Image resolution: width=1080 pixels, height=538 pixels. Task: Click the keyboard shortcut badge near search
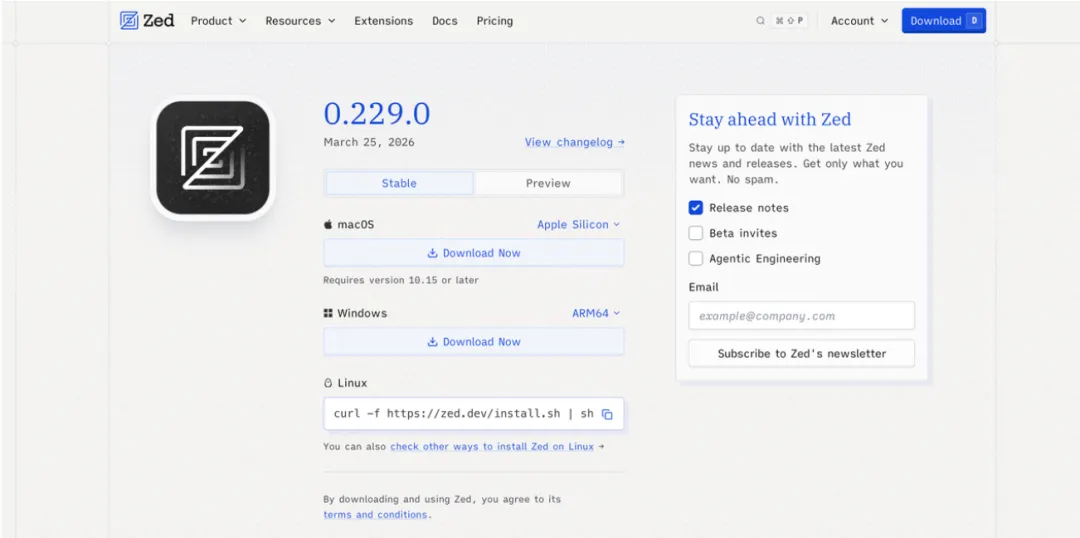(789, 21)
